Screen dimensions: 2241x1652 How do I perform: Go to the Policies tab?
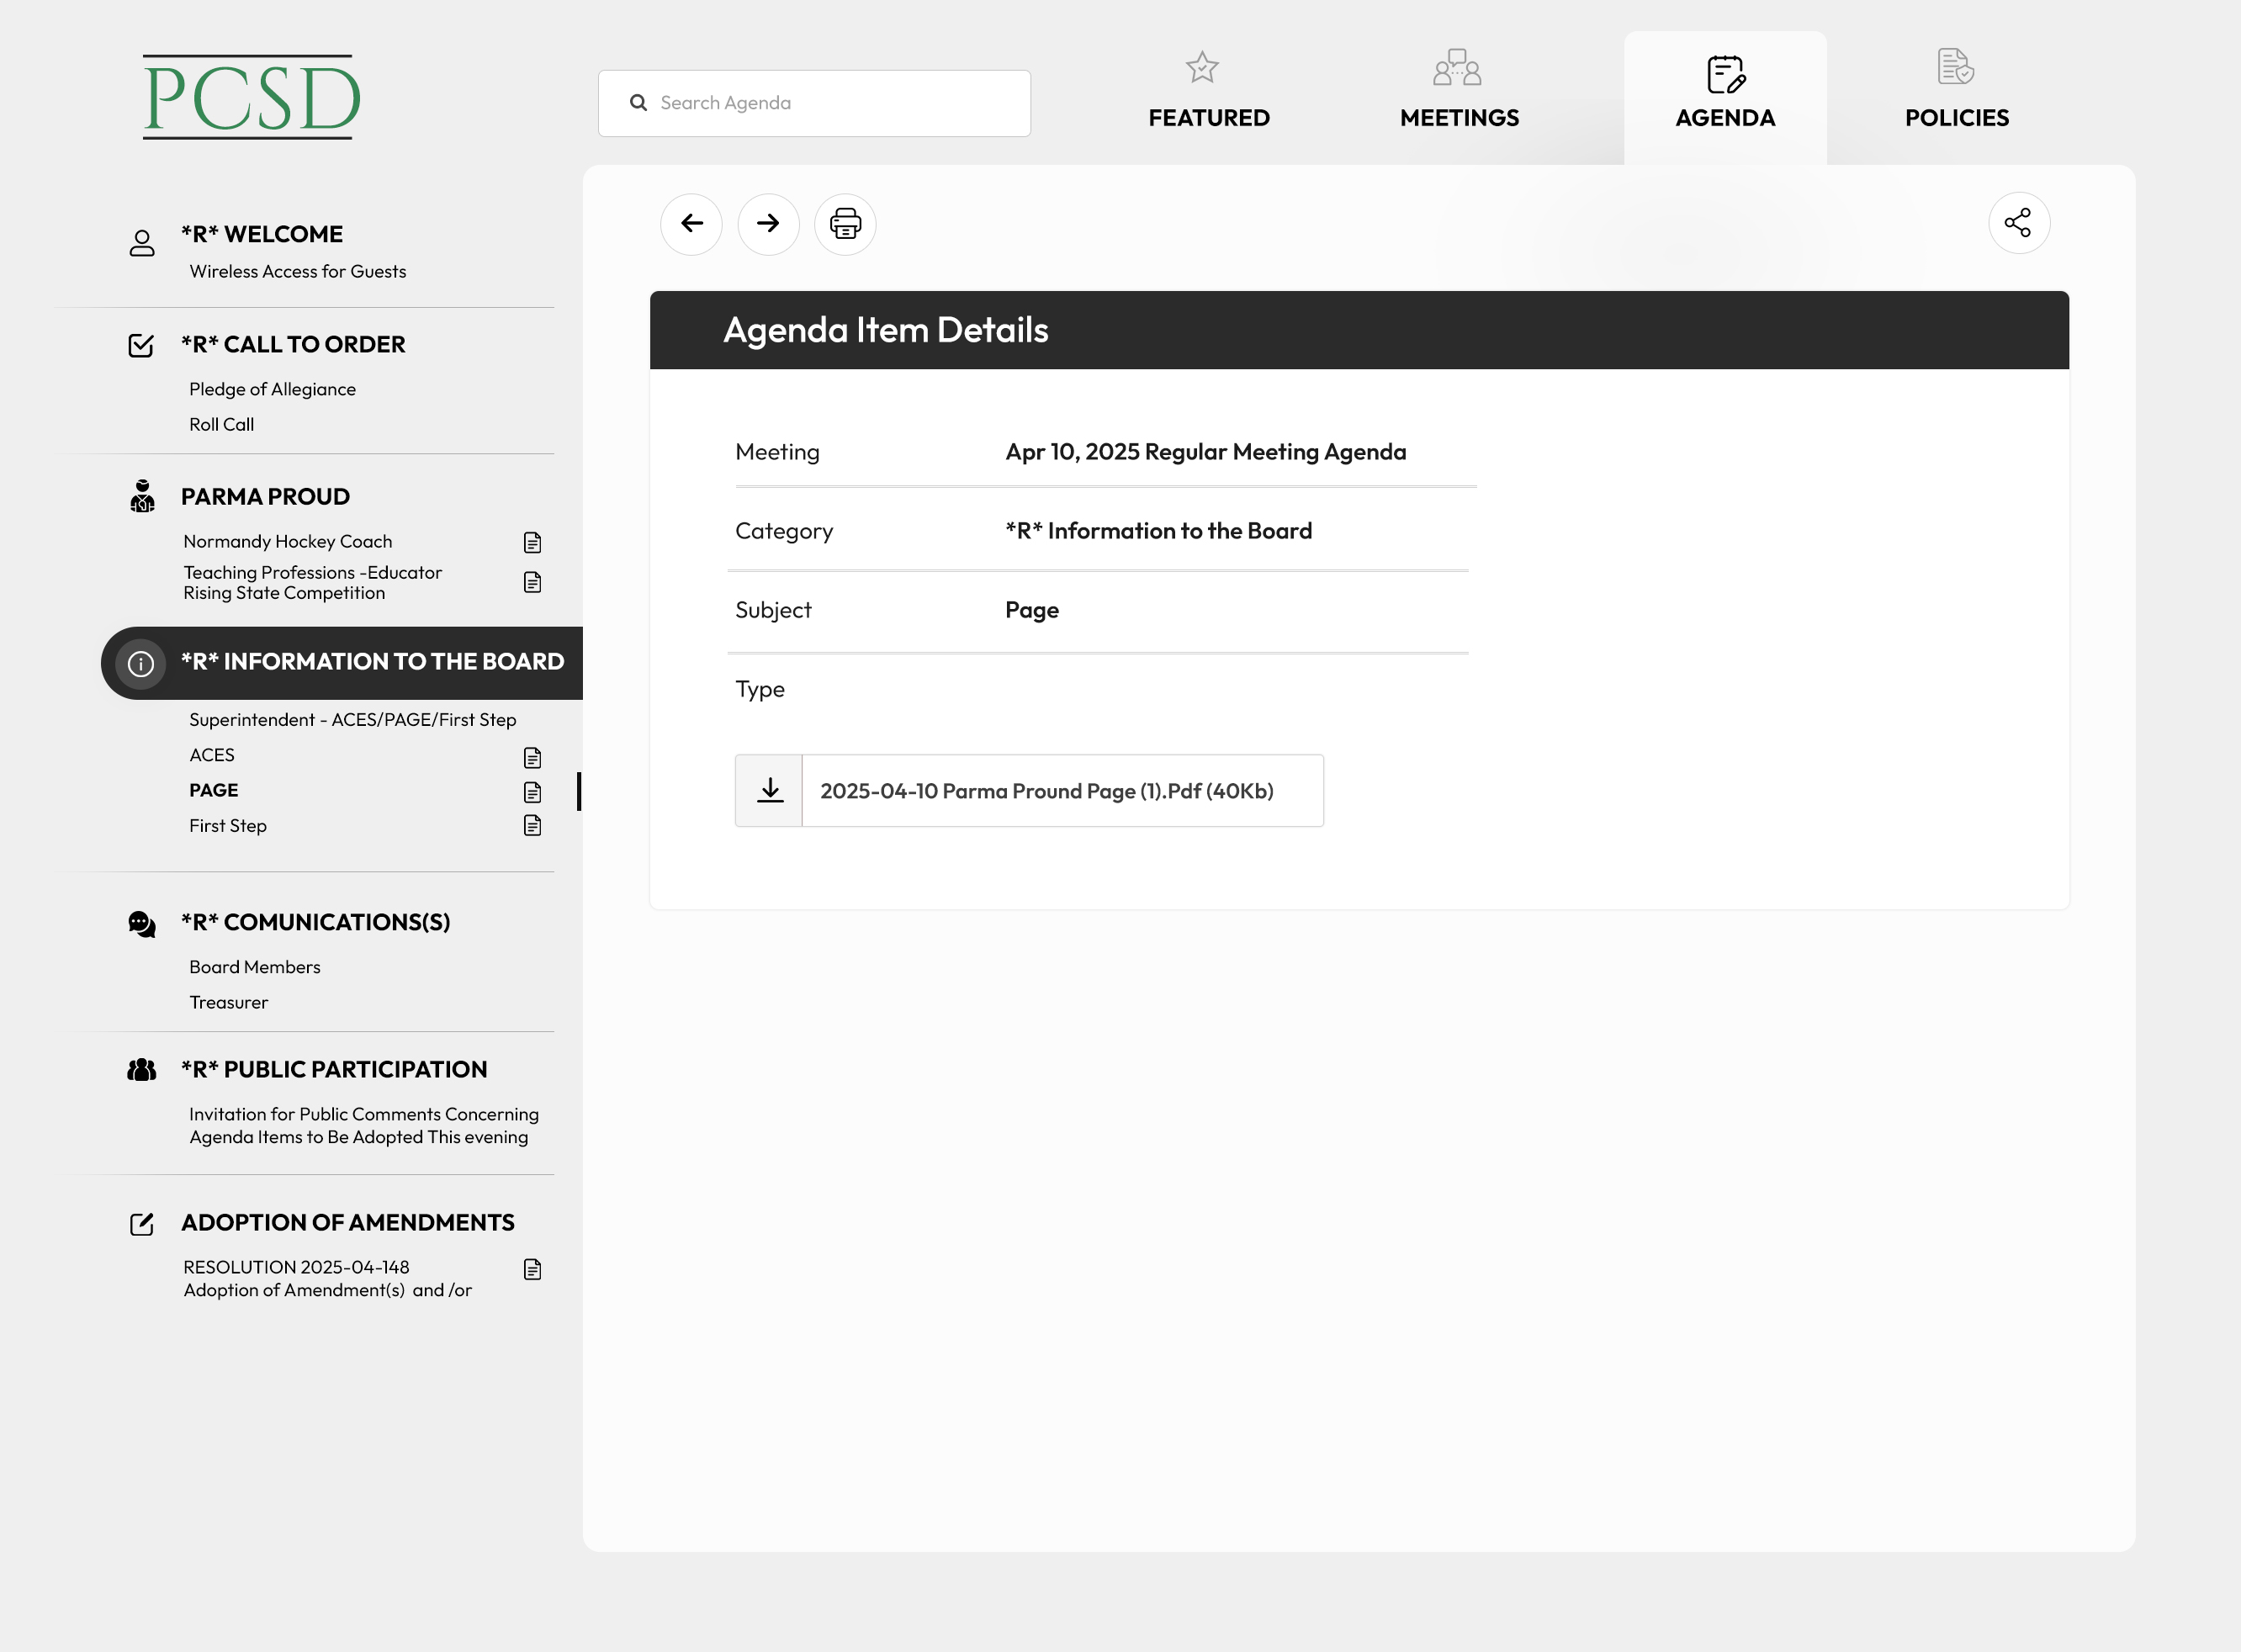1955,92
